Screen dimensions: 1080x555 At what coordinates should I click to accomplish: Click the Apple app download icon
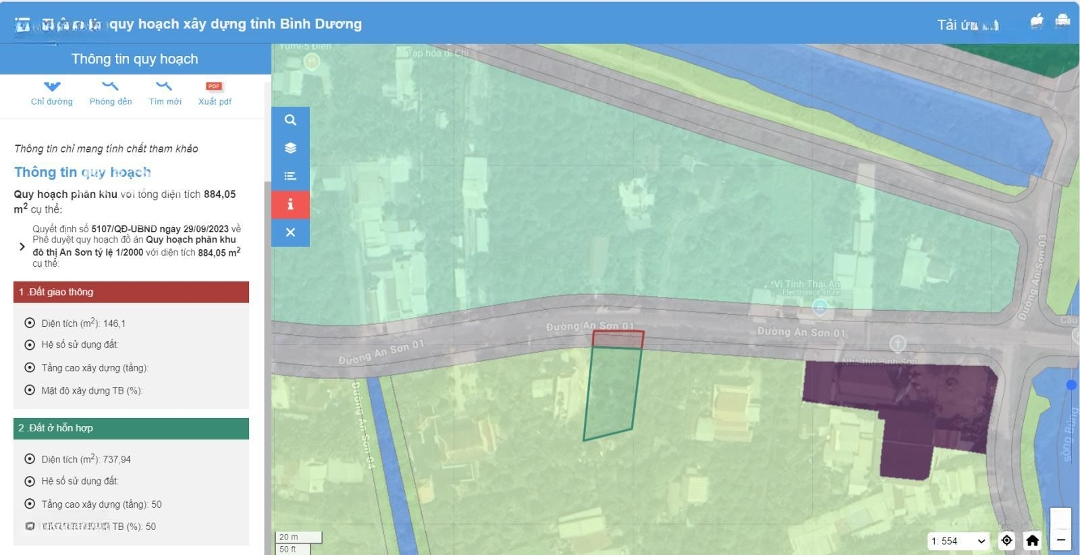[x=1036, y=21]
